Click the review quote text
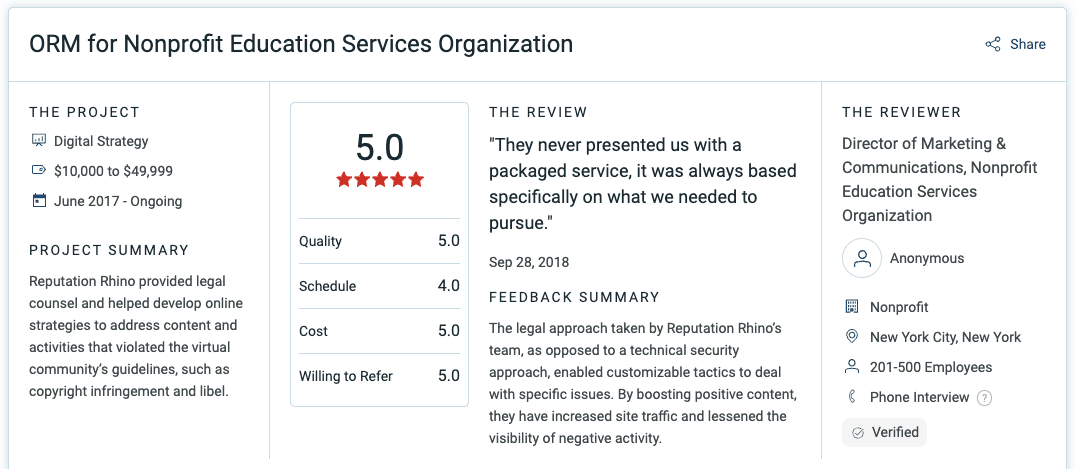1076x469 pixels. click(x=643, y=184)
